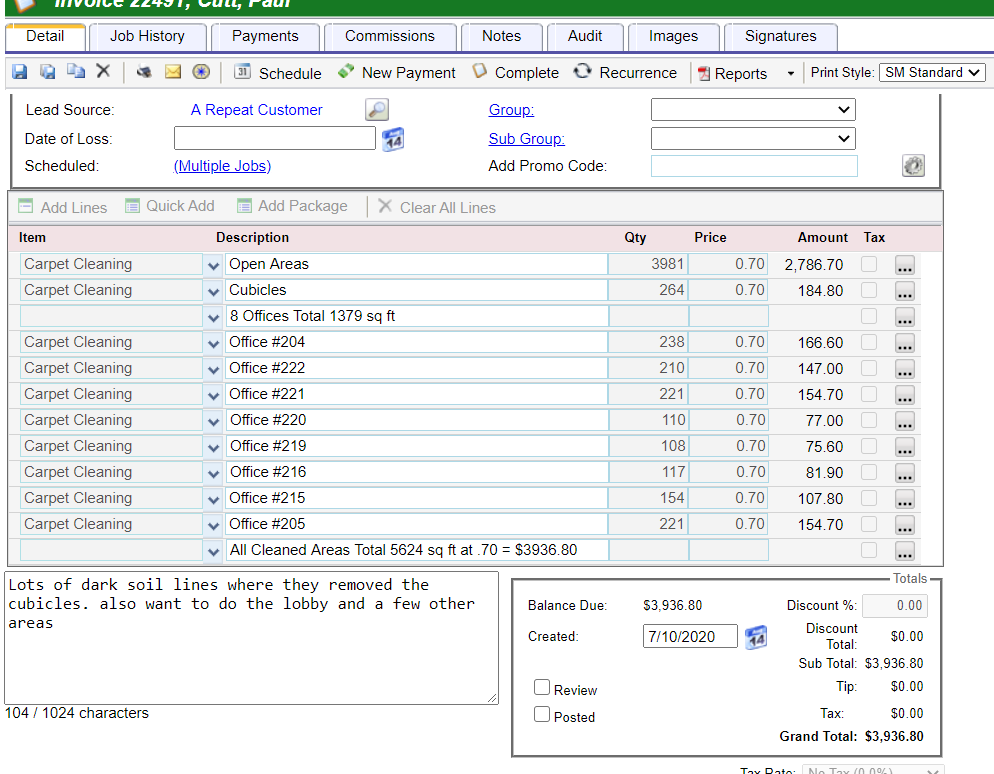Toggle the Tax checkbox for Open Areas line
This screenshot has width=994, height=774.
coord(869,264)
